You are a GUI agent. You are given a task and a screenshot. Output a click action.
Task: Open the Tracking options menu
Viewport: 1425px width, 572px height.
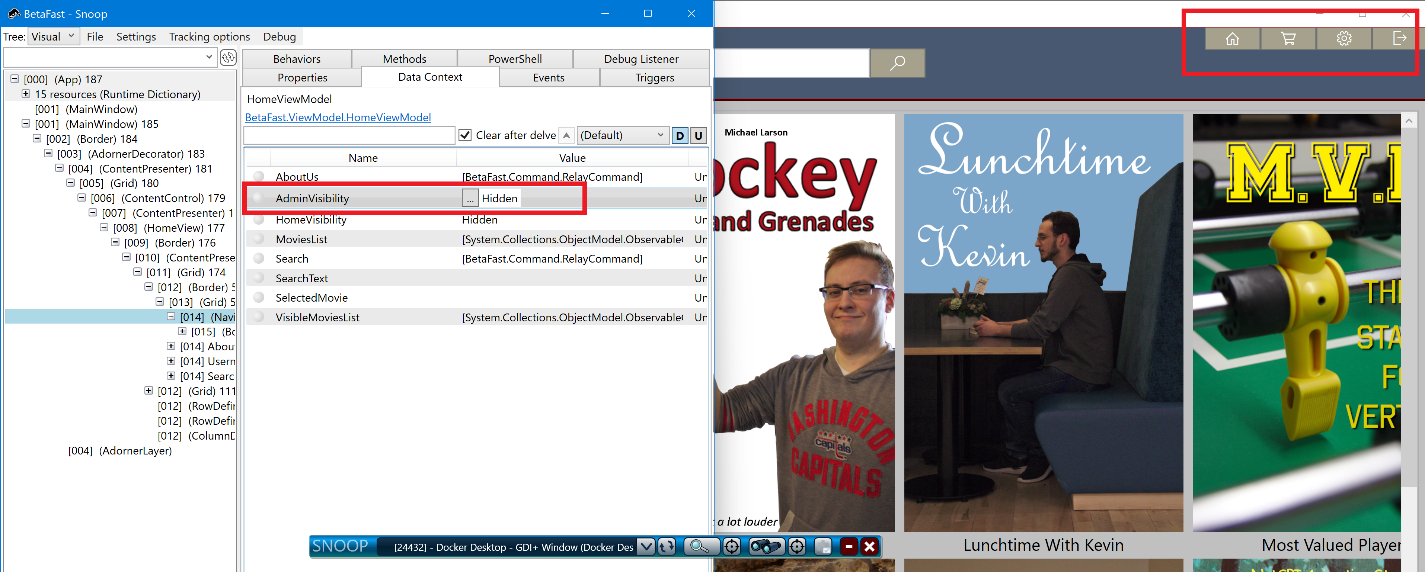pyautogui.click(x=210, y=37)
